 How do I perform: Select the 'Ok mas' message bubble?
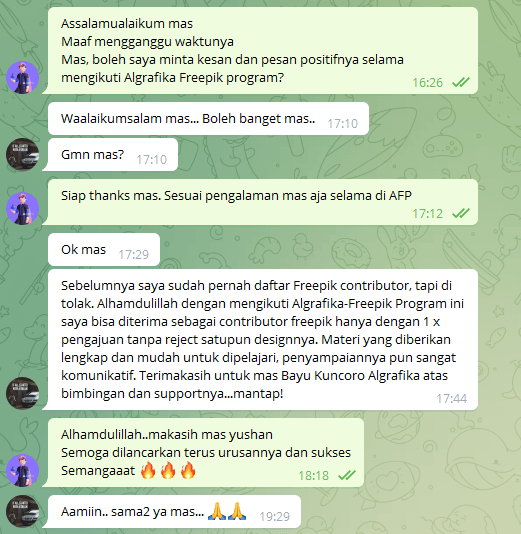click(x=104, y=250)
